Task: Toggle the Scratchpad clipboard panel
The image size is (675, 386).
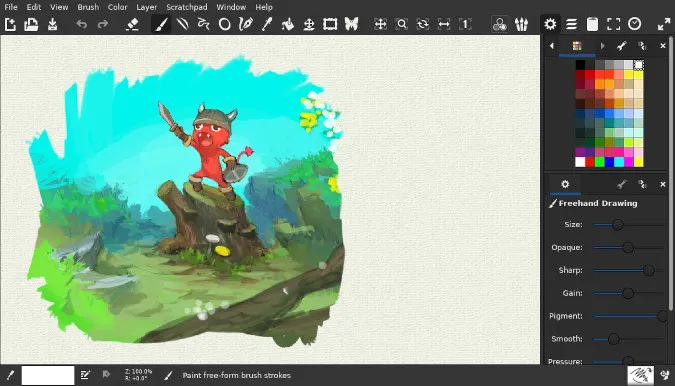Action: click(592, 25)
